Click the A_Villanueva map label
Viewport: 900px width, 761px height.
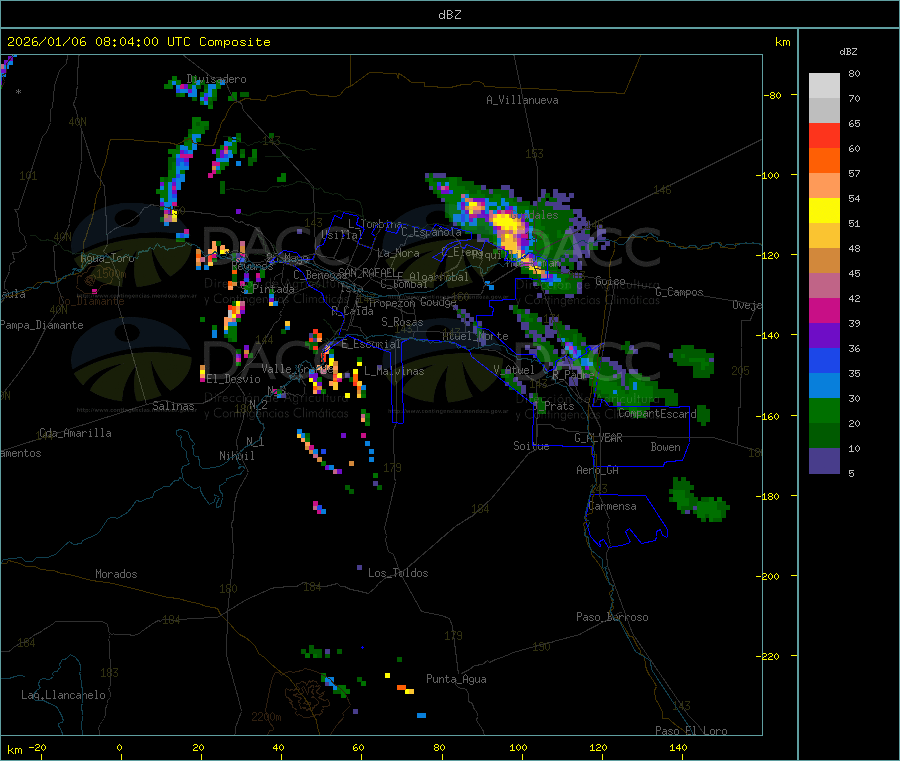[522, 100]
